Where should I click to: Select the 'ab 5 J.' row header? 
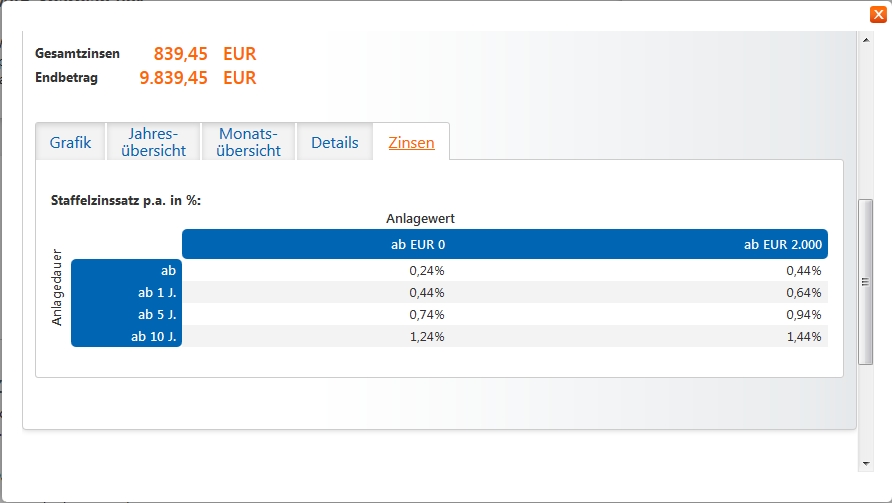[x=158, y=314]
